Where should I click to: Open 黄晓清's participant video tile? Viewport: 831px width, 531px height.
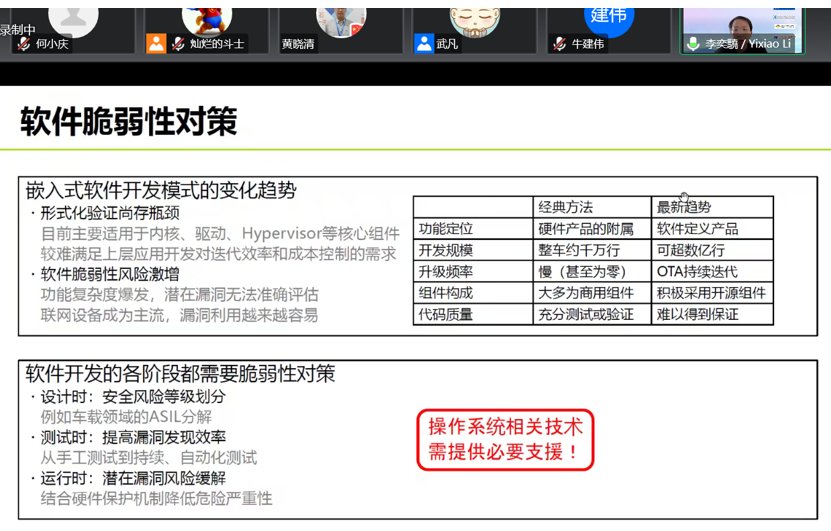[x=341, y=20]
